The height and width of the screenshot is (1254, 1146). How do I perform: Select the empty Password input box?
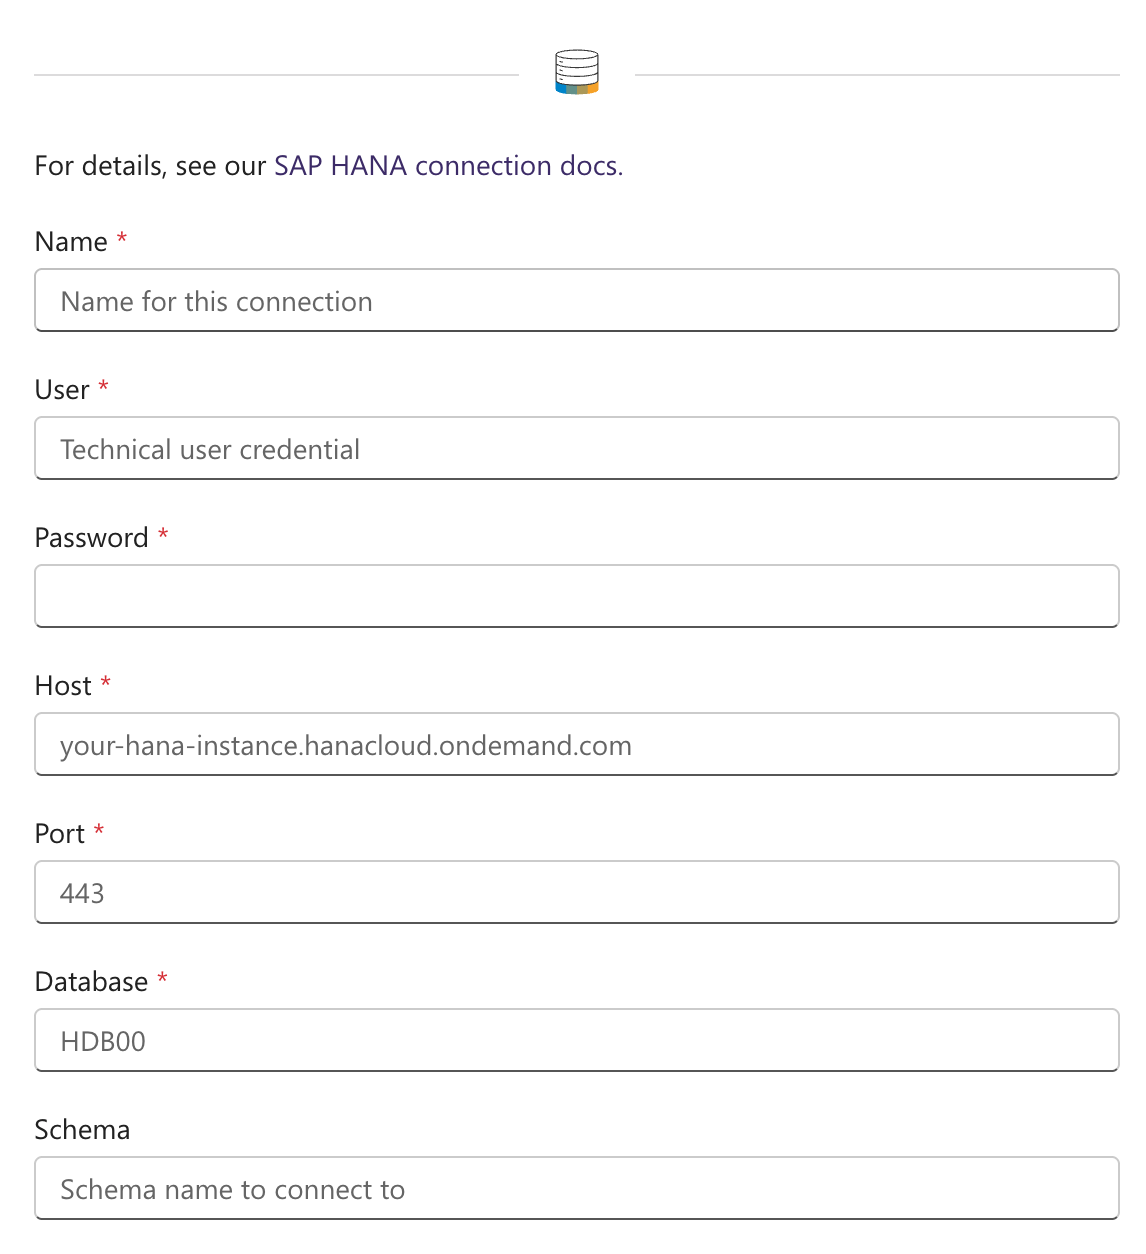tap(576, 597)
